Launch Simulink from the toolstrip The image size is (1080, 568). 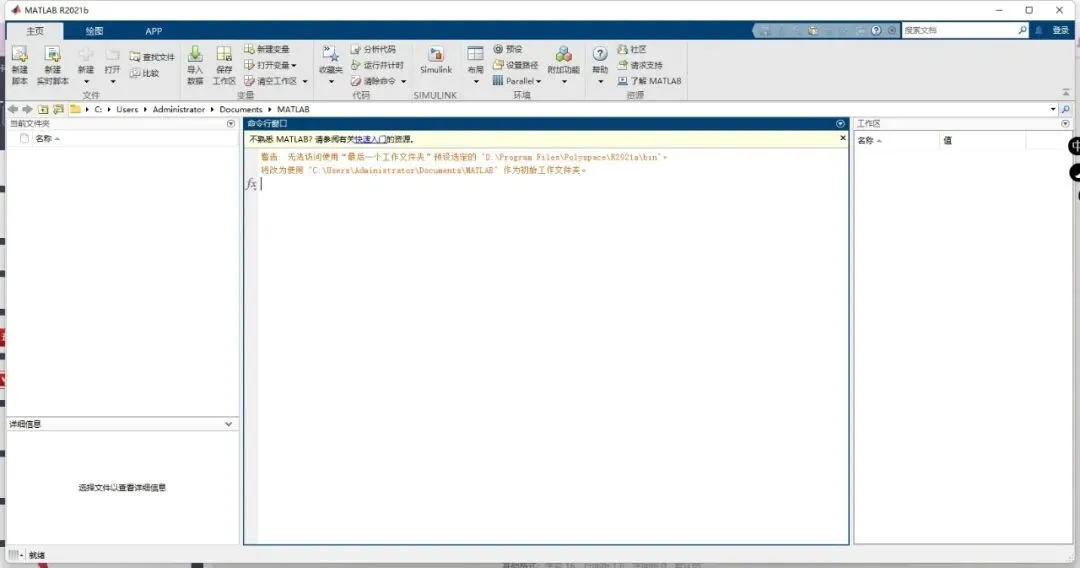tap(436, 61)
